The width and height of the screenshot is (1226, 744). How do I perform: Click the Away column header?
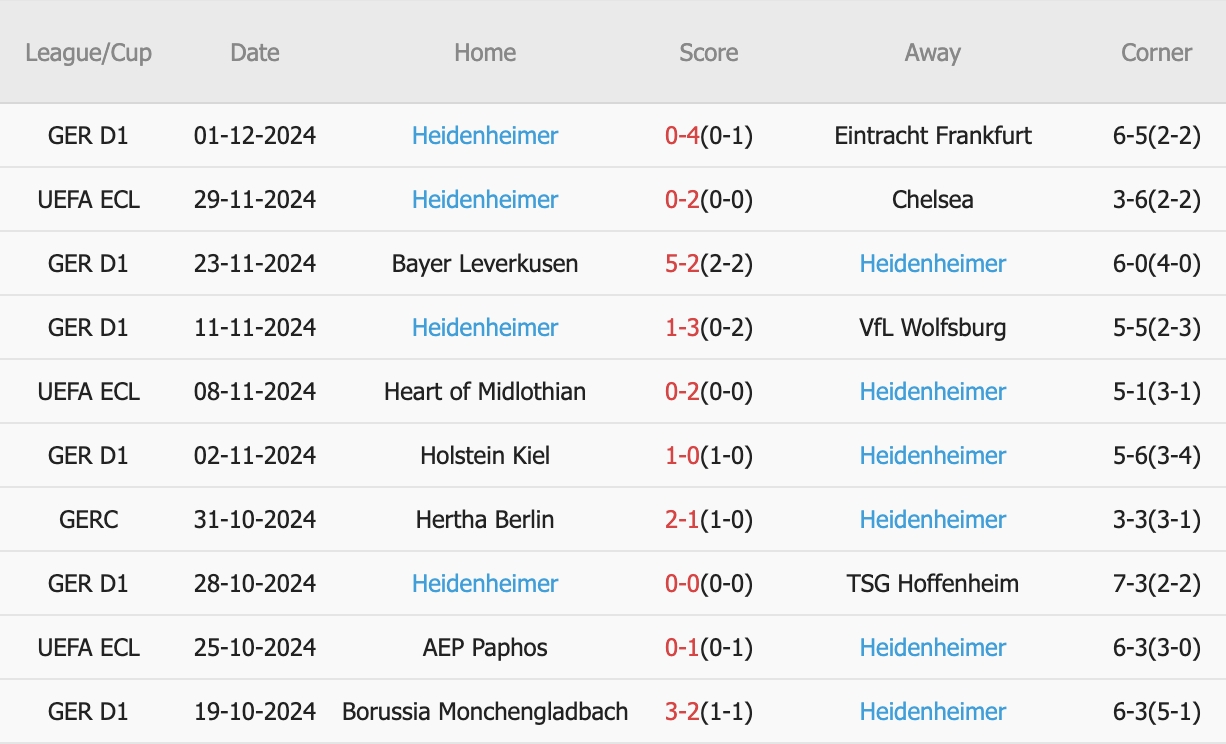[x=932, y=53]
